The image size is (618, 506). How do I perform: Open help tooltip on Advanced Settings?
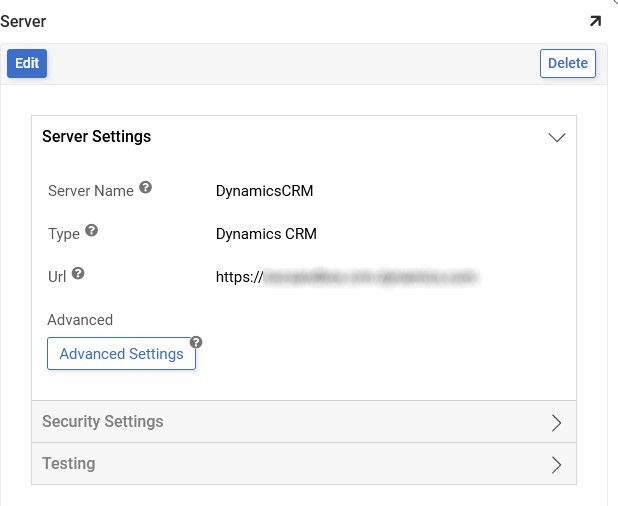[196, 342]
